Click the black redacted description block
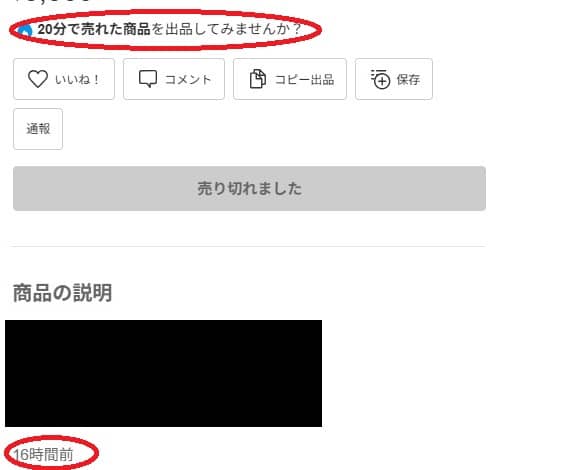The image size is (564, 470). pyautogui.click(x=163, y=373)
